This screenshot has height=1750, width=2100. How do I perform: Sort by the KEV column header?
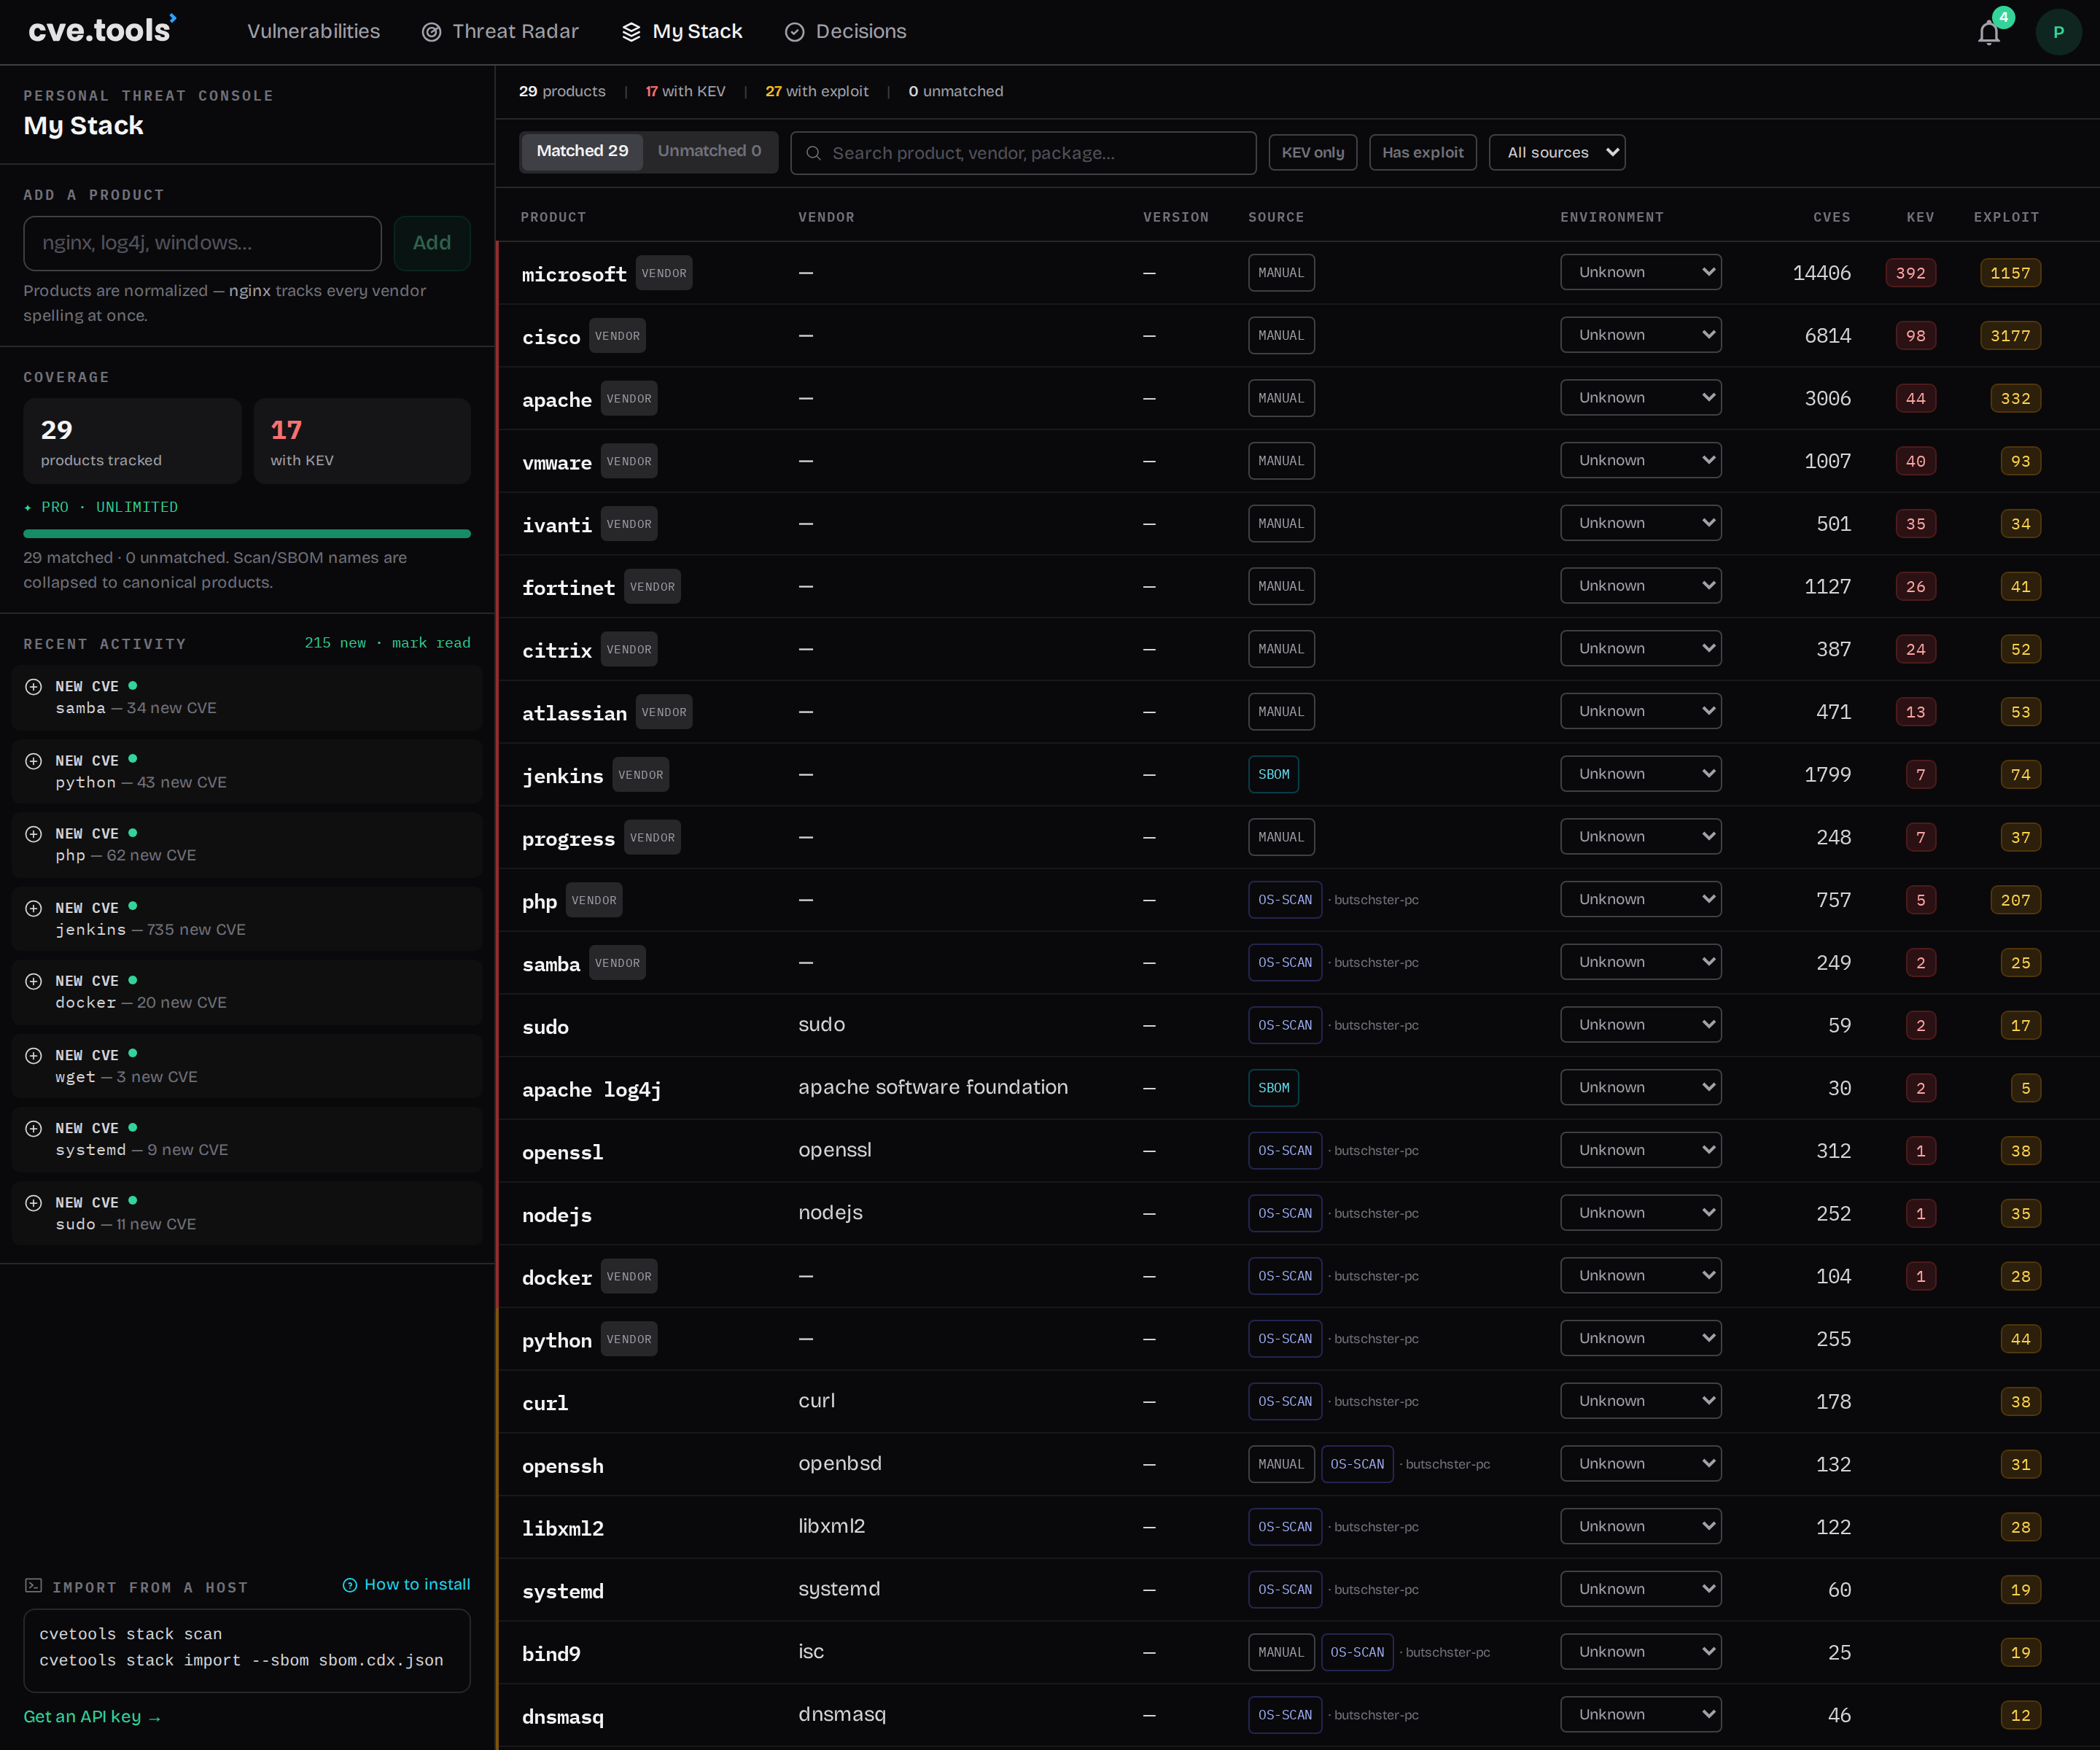pos(1920,217)
